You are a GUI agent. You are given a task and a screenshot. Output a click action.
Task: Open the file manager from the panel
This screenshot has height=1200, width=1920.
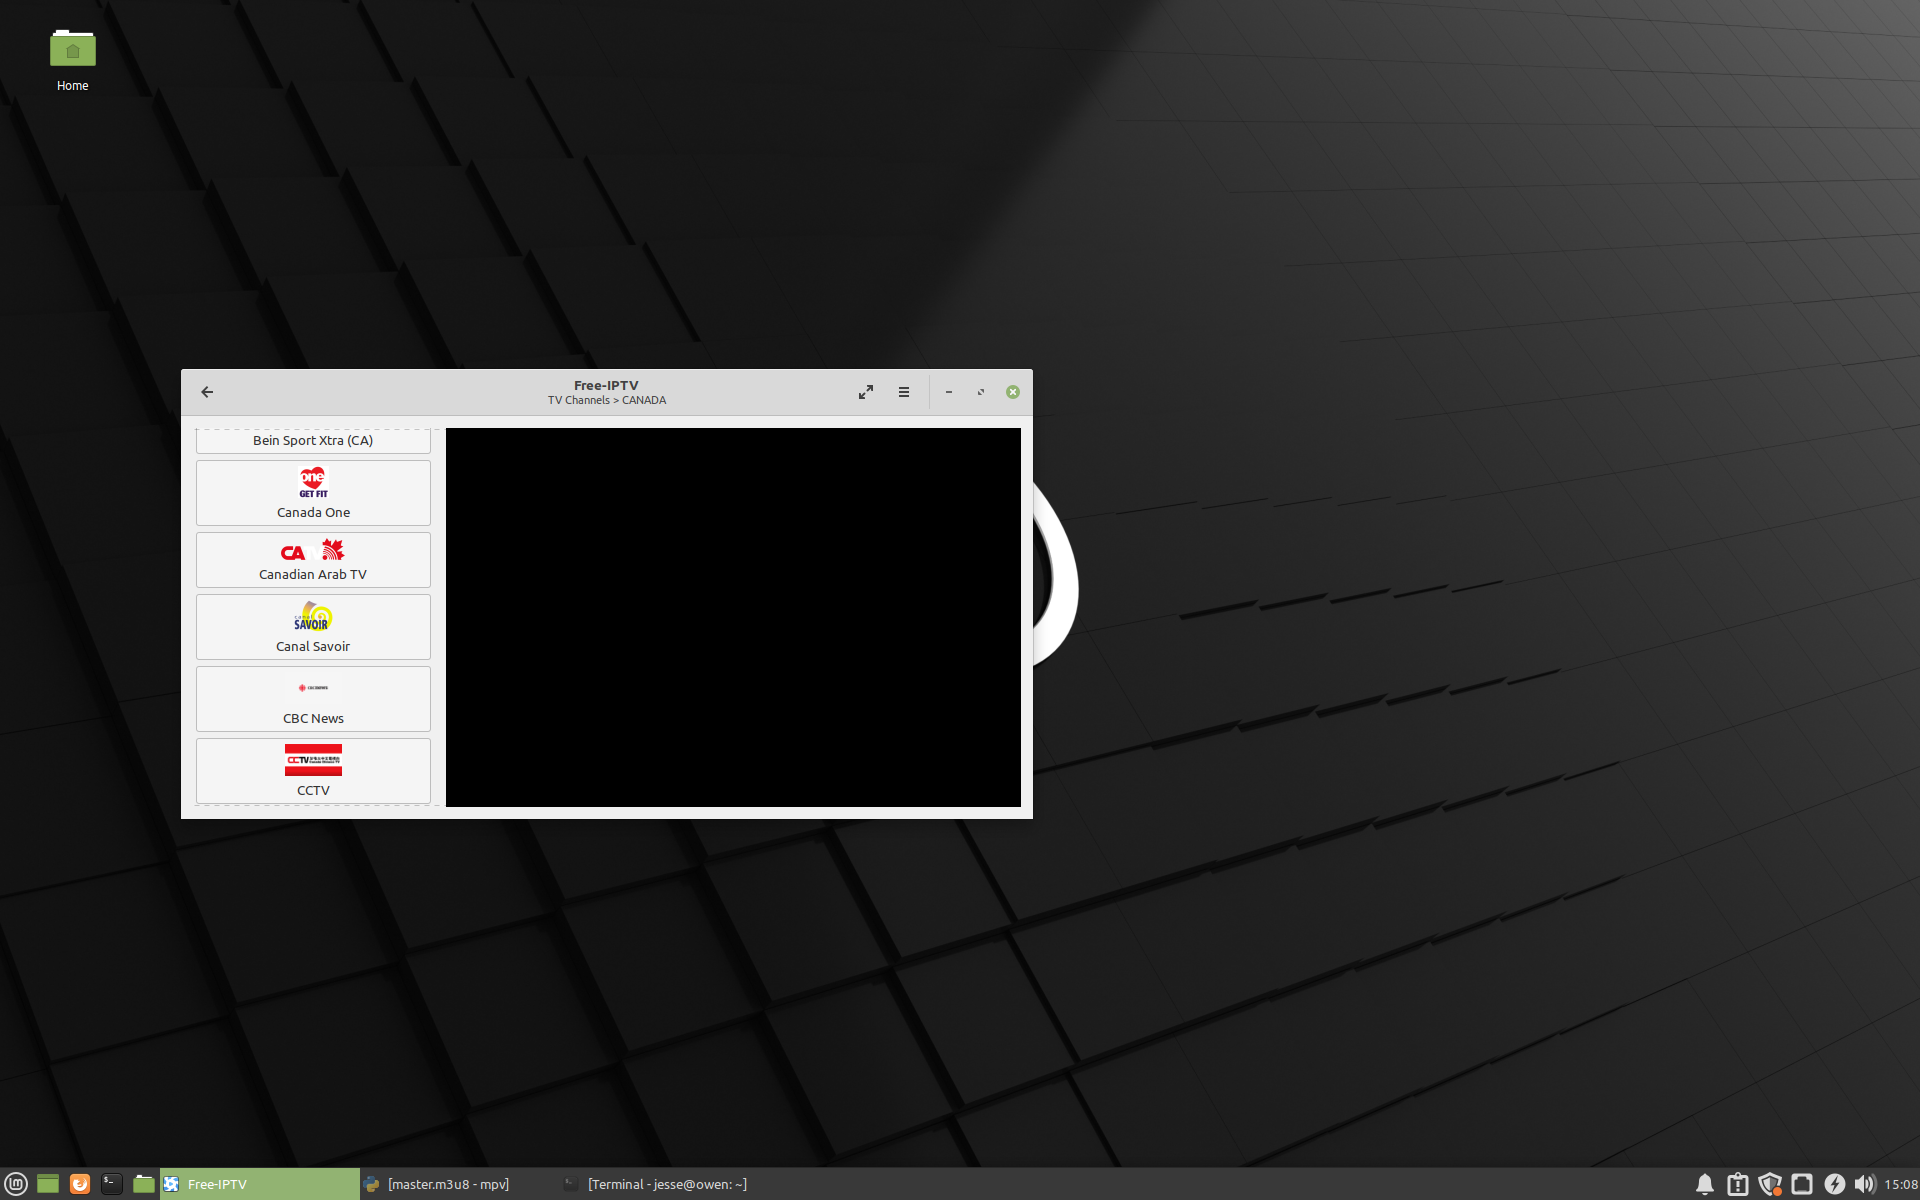[x=144, y=1184]
